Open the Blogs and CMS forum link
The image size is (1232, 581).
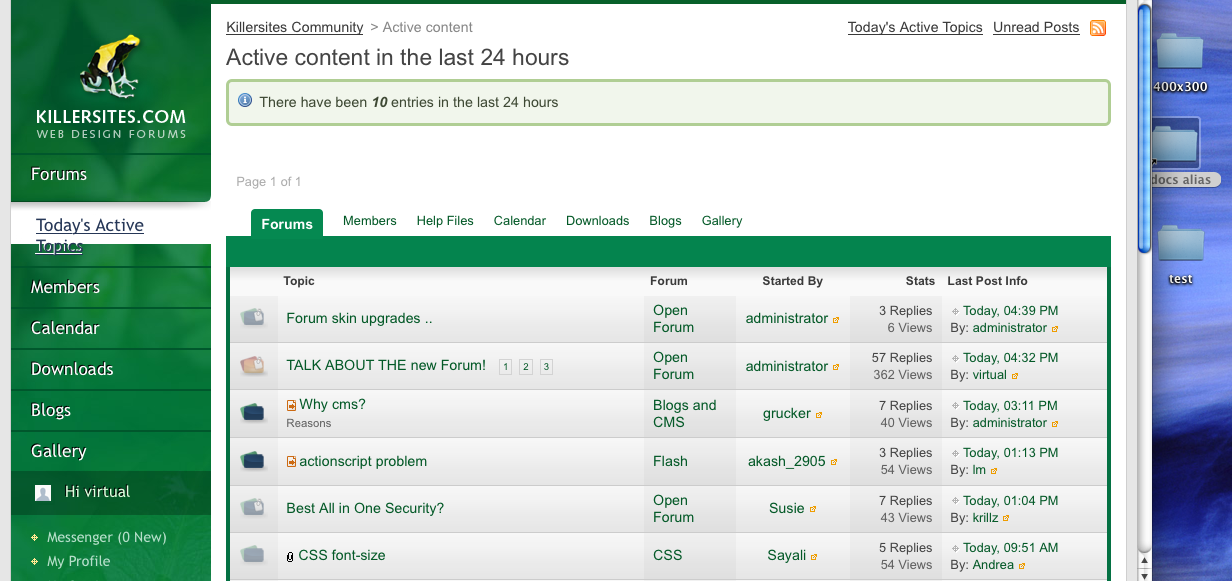pos(685,414)
